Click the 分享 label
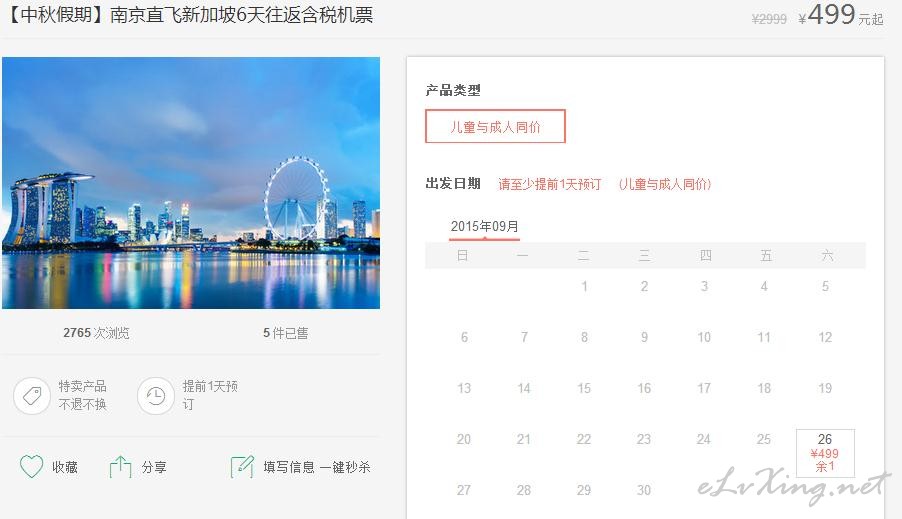 click(x=154, y=467)
